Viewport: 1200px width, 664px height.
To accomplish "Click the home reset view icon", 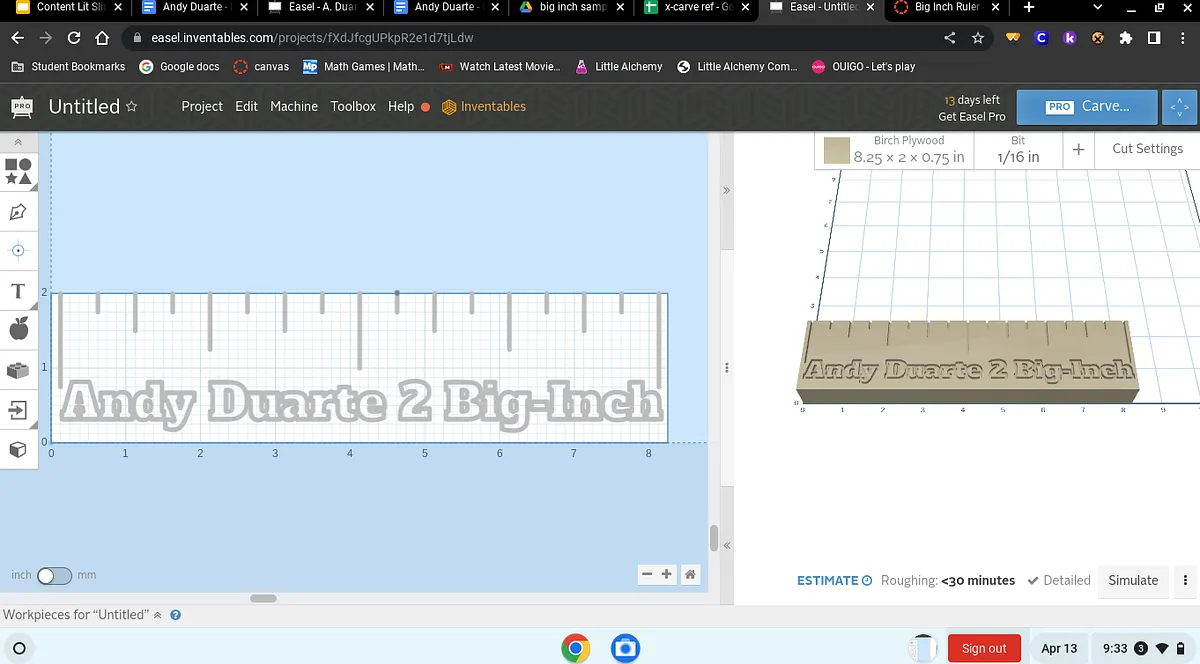I will click(x=690, y=574).
